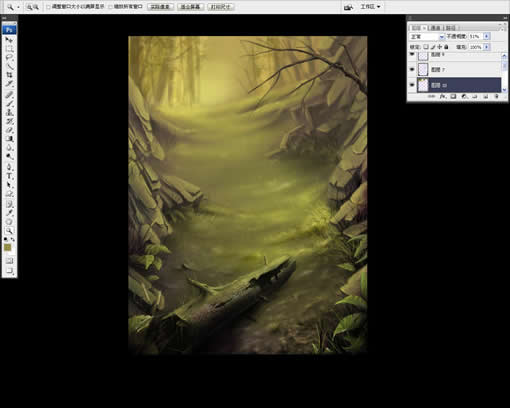Click the Fit Screen button
The image size is (510, 408).
click(x=190, y=7)
